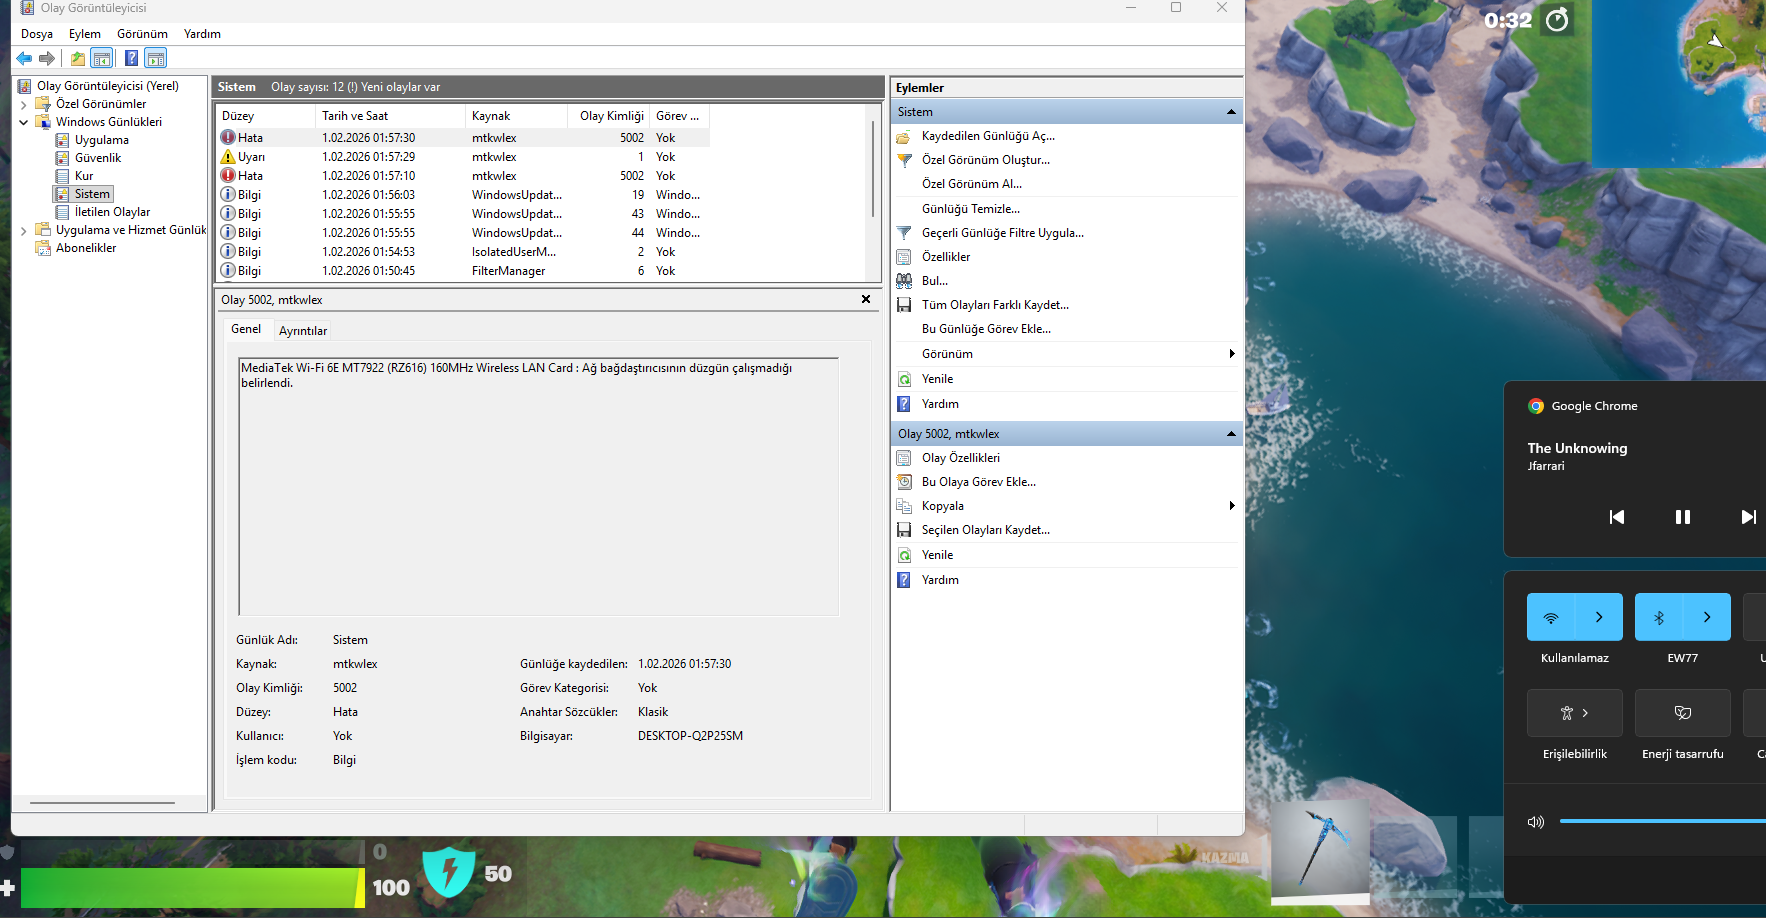Select the Hata event at 01:57:10
This screenshot has width=1766, height=918.
pos(463,176)
